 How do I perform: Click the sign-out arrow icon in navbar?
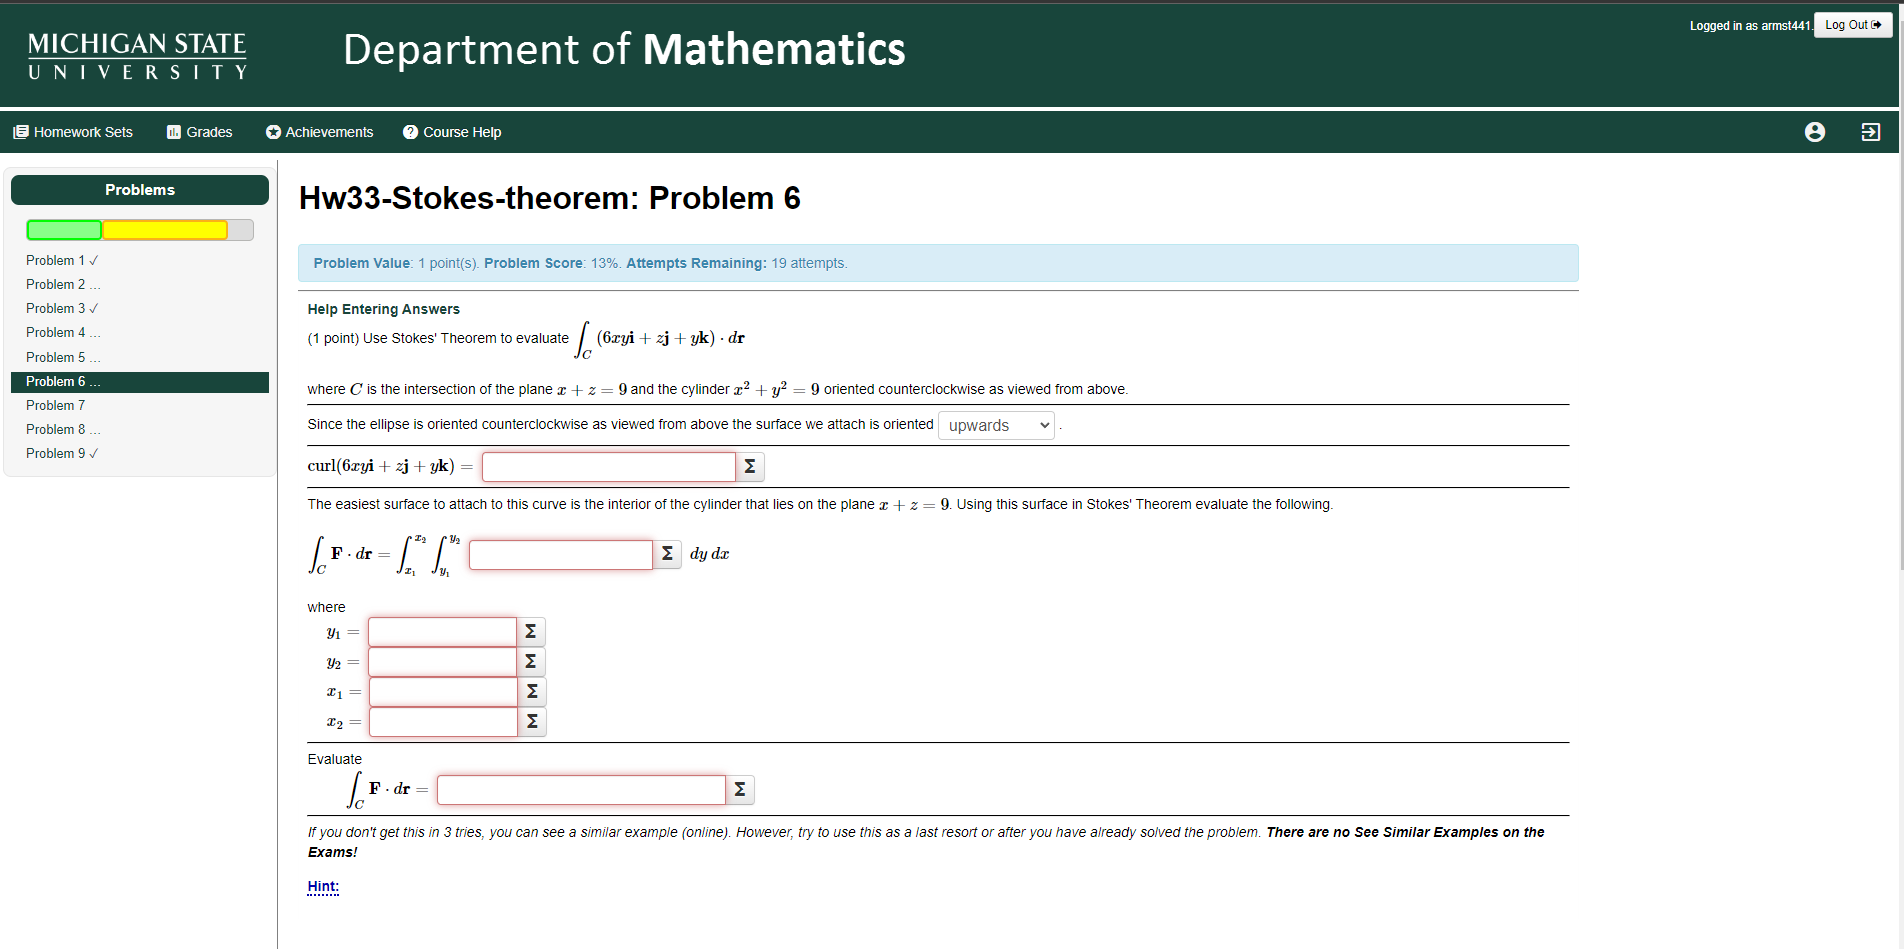click(x=1871, y=132)
